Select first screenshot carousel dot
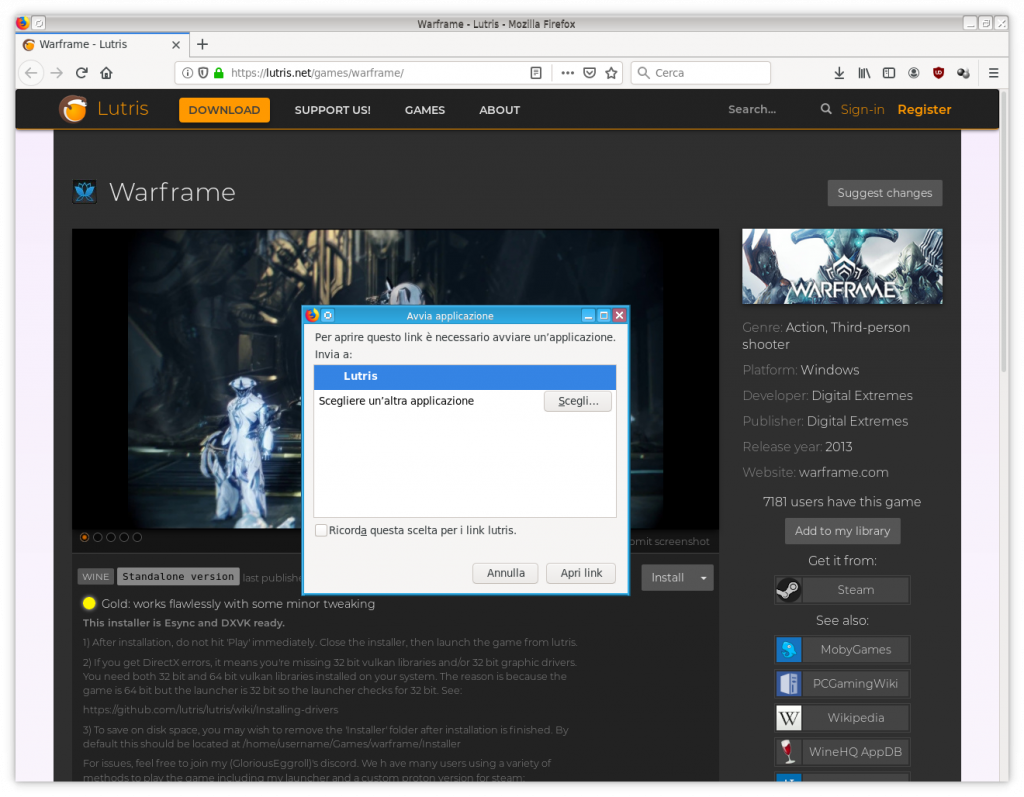The height and width of the screenshot is (797, 1024). coord(84,538)
